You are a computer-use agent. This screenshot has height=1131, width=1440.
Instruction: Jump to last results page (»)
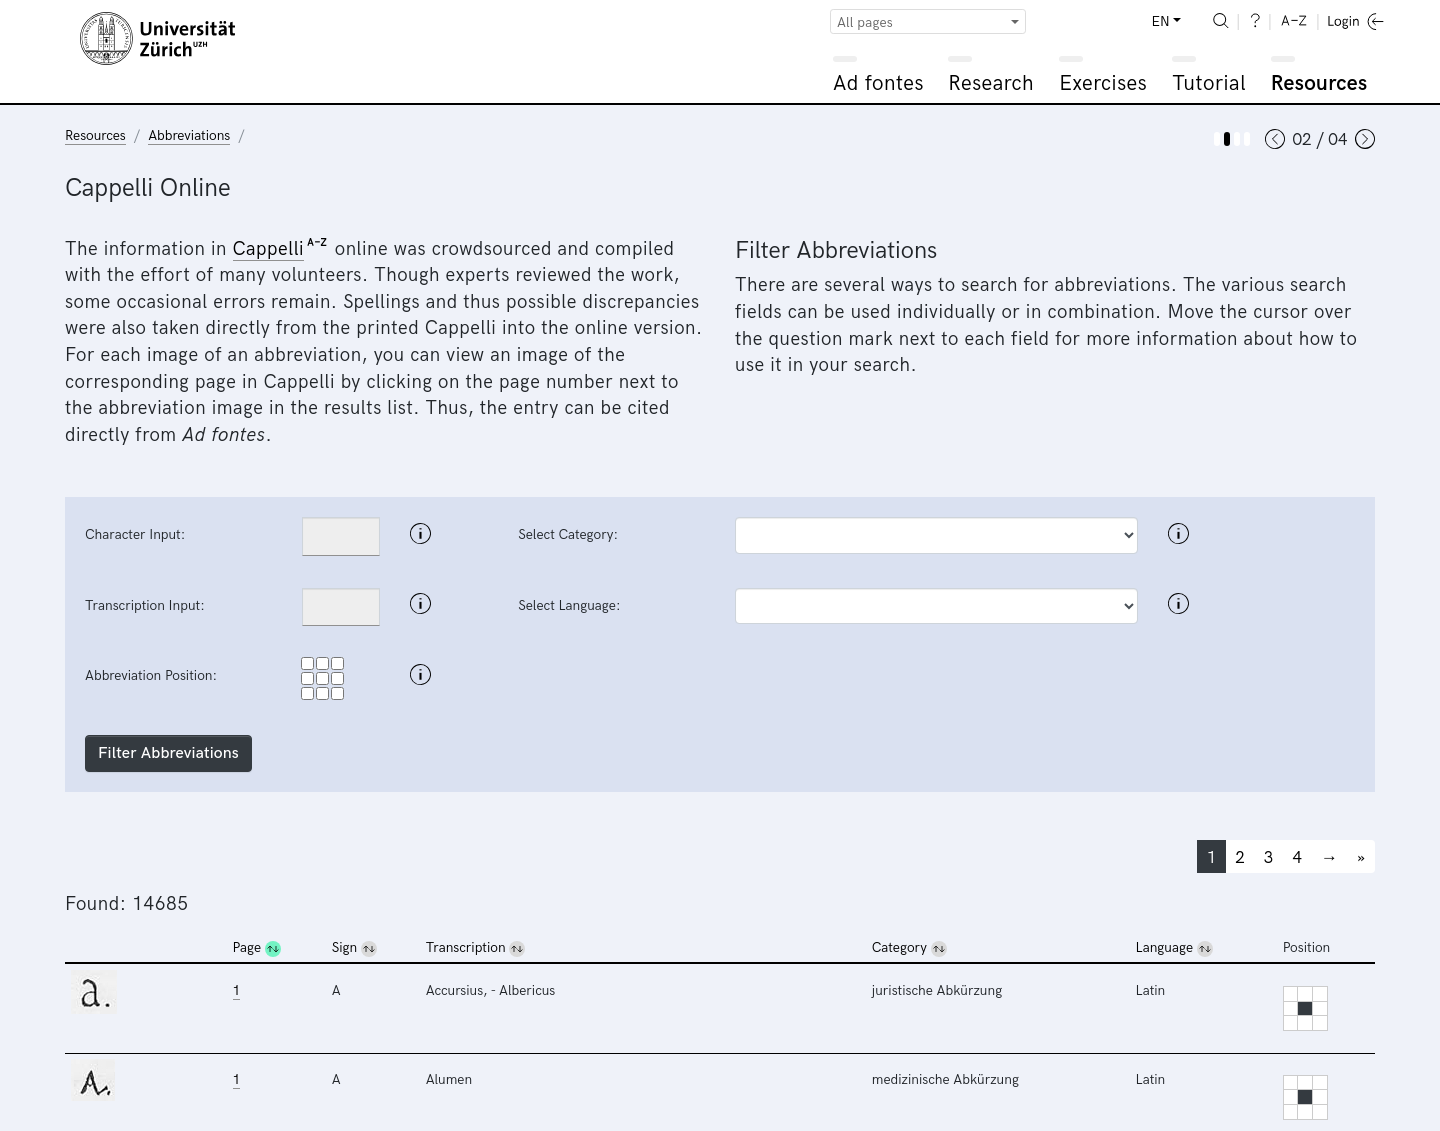click(1361, 857)
